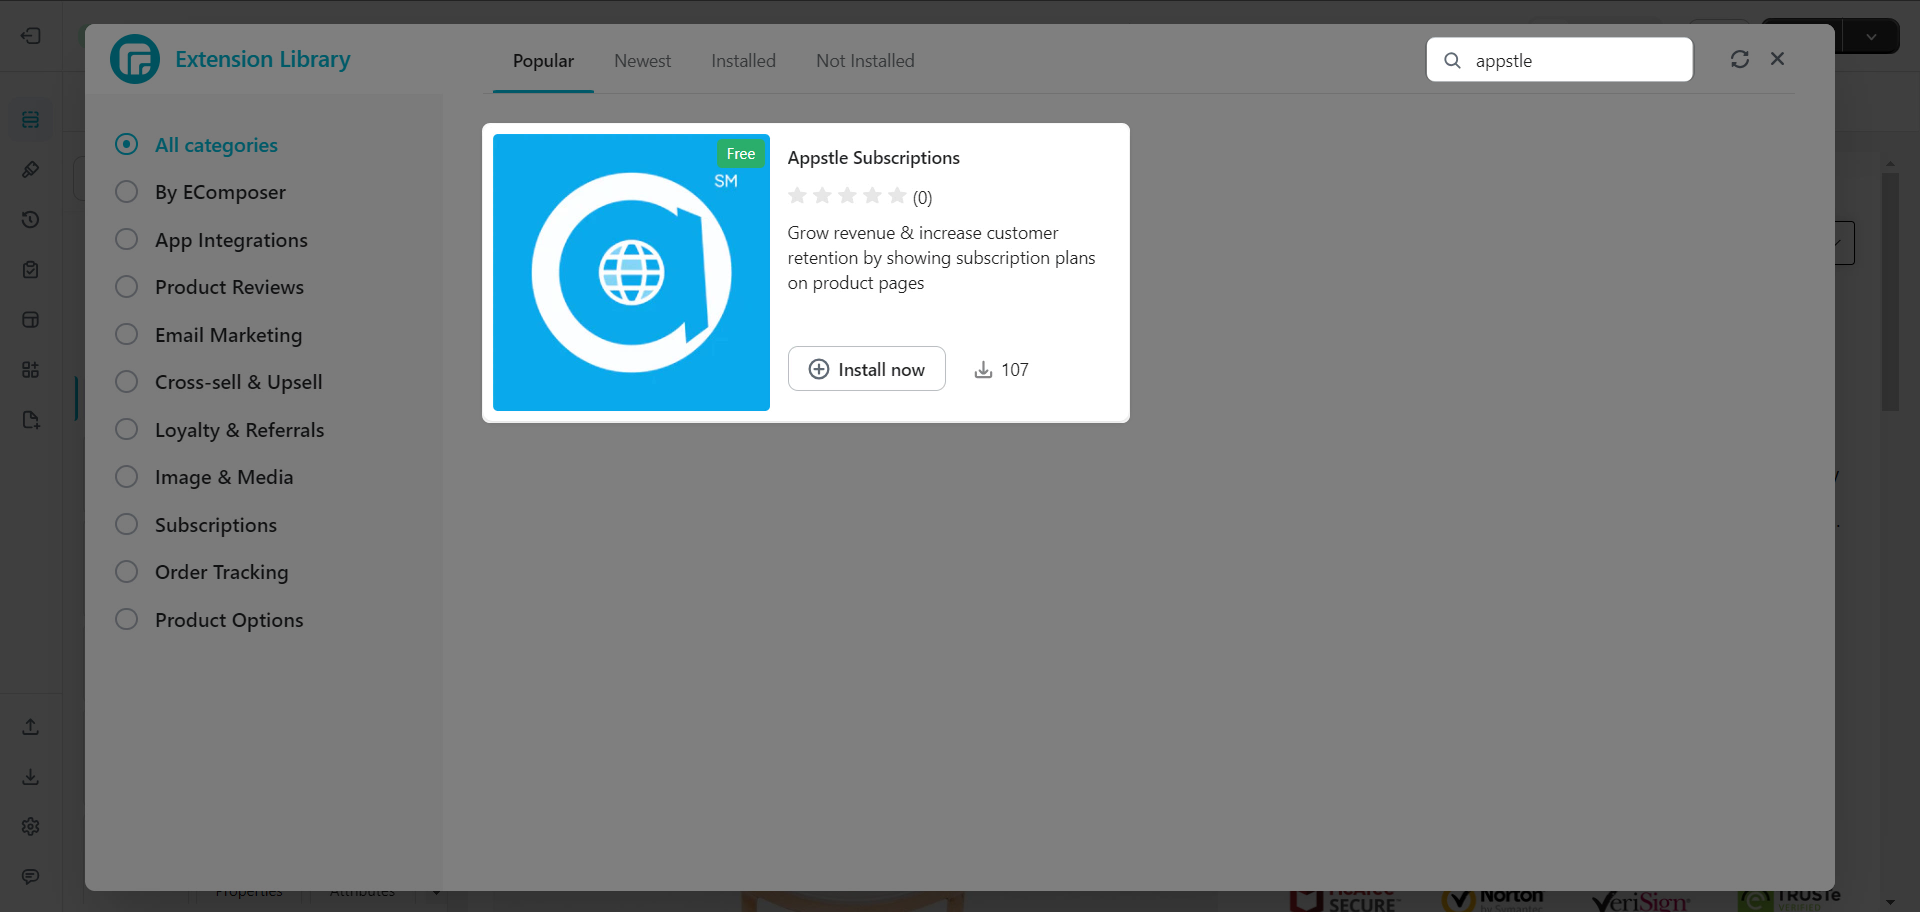Open the clipboard icon in left sidebar

[31, 270]
